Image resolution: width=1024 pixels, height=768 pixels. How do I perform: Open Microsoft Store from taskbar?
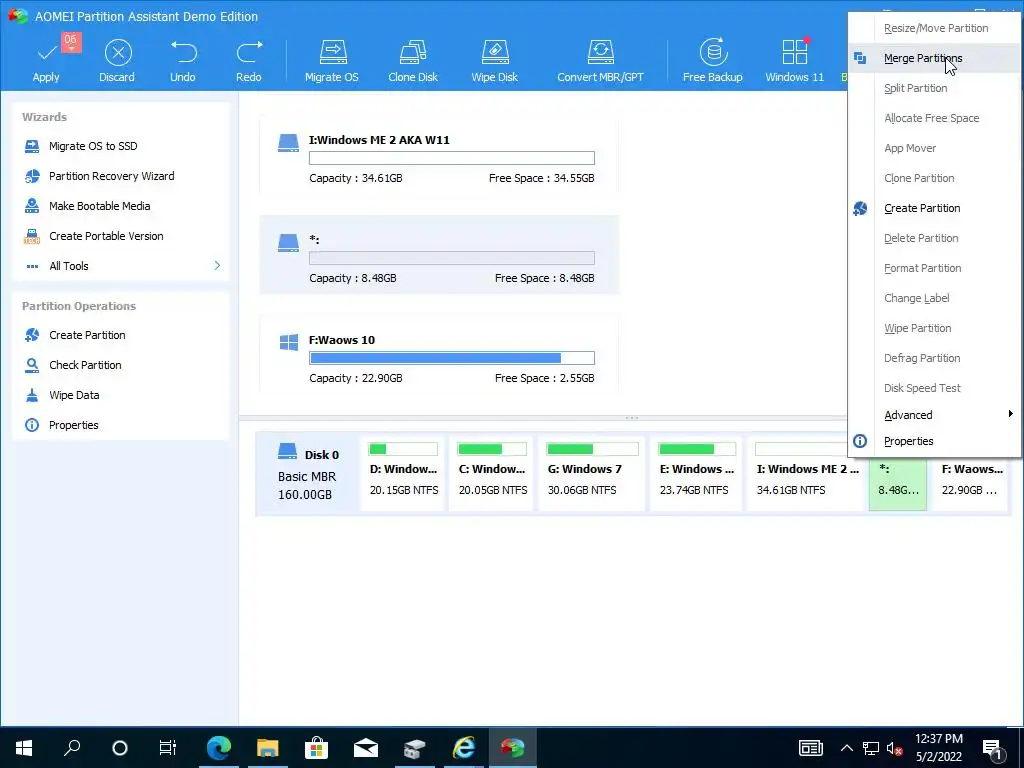point(316,747)
